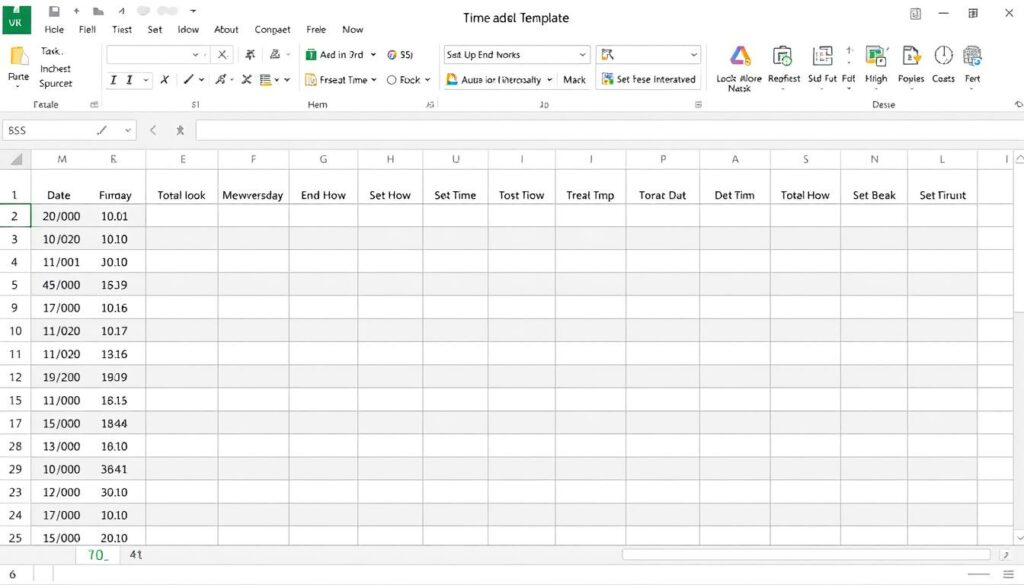This screenshot has width=1024, height=585.
Task: Open the name box dropdown arrow
Action: point(127,131)
